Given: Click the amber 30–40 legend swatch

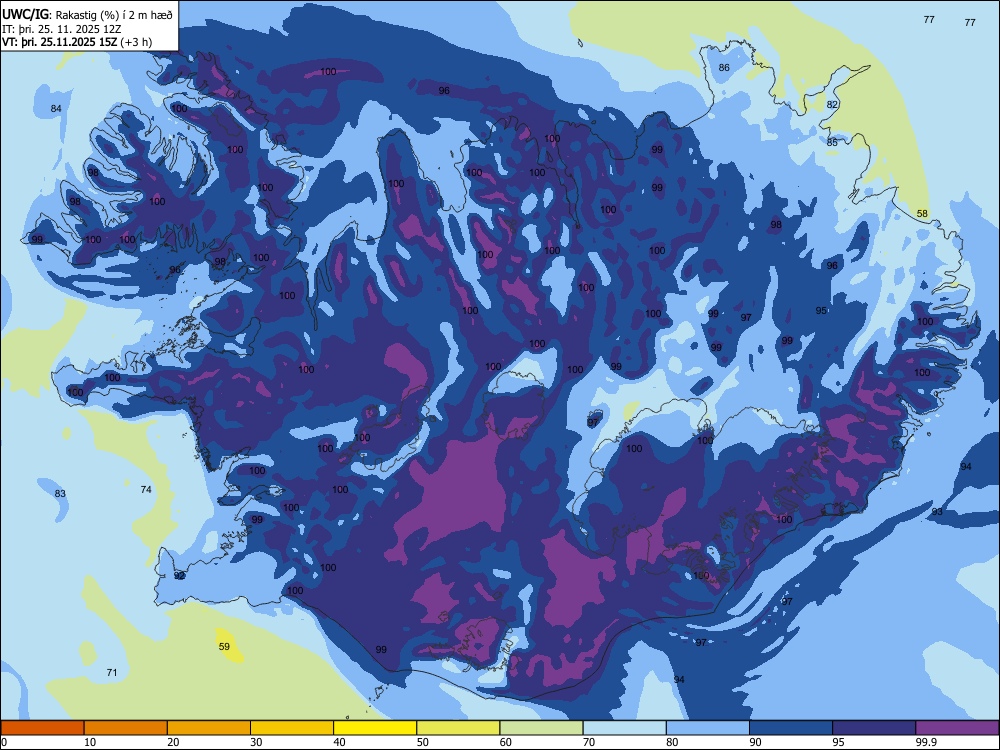Looking at the screenshot, I should pos(292,728).
